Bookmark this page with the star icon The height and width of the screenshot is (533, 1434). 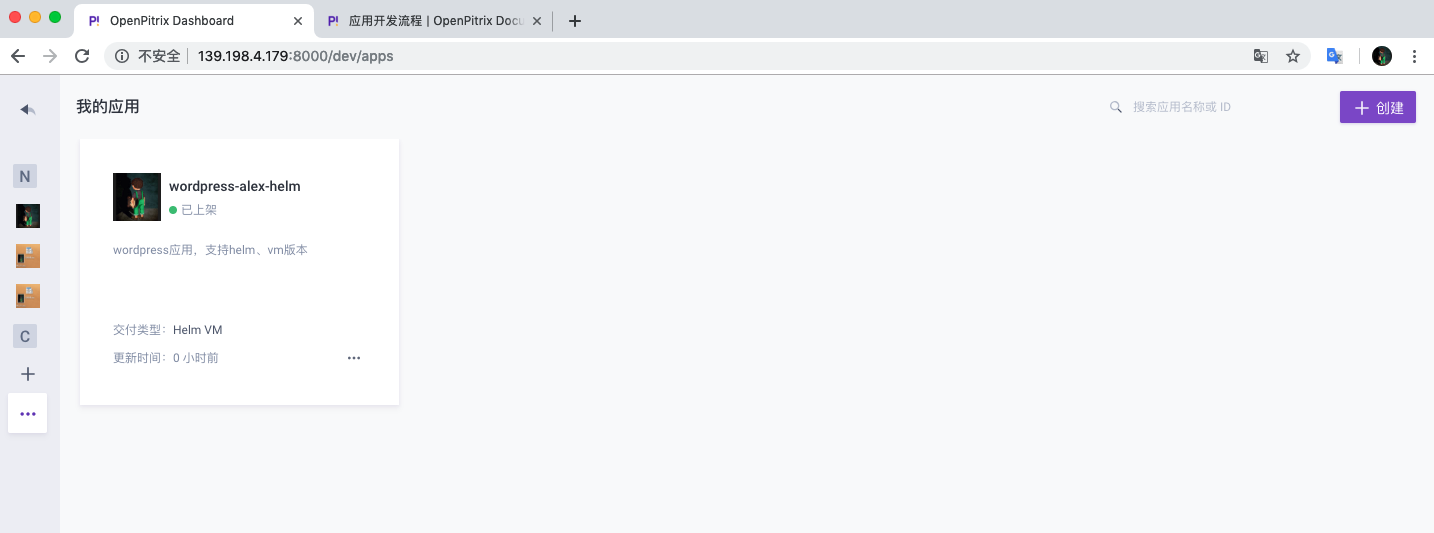pyautogui.click(x=1293, y=56)
